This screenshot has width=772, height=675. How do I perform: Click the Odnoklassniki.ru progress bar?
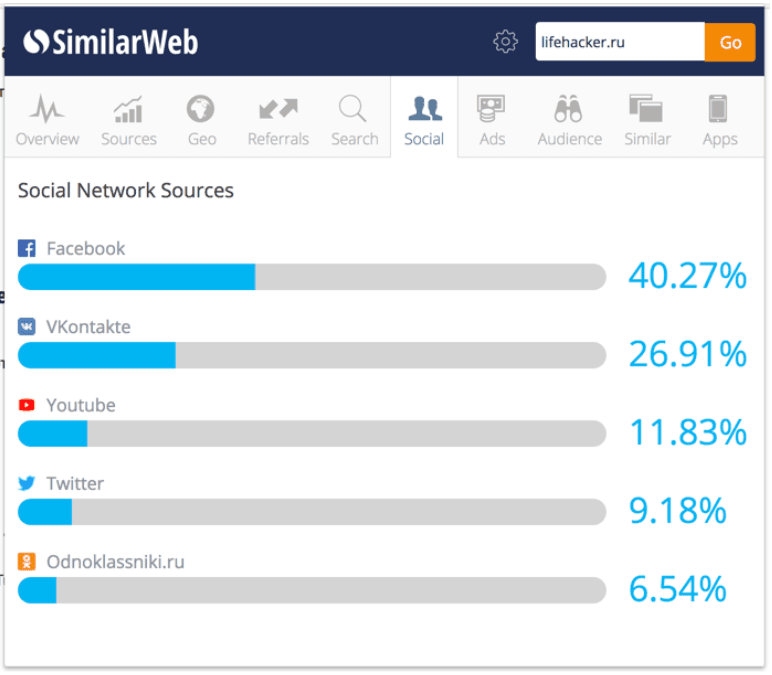[x=312, y=590]
